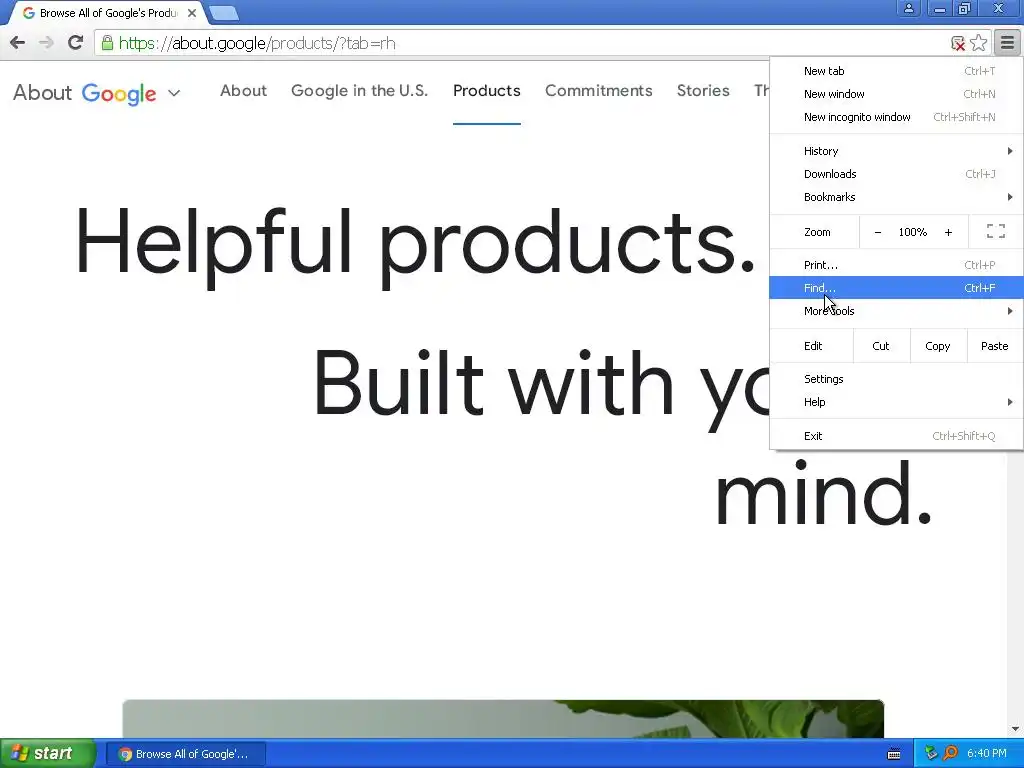The image size is (1024, 768).
Task: Click the 6:40 PM system clock
Action: [986, 754]
